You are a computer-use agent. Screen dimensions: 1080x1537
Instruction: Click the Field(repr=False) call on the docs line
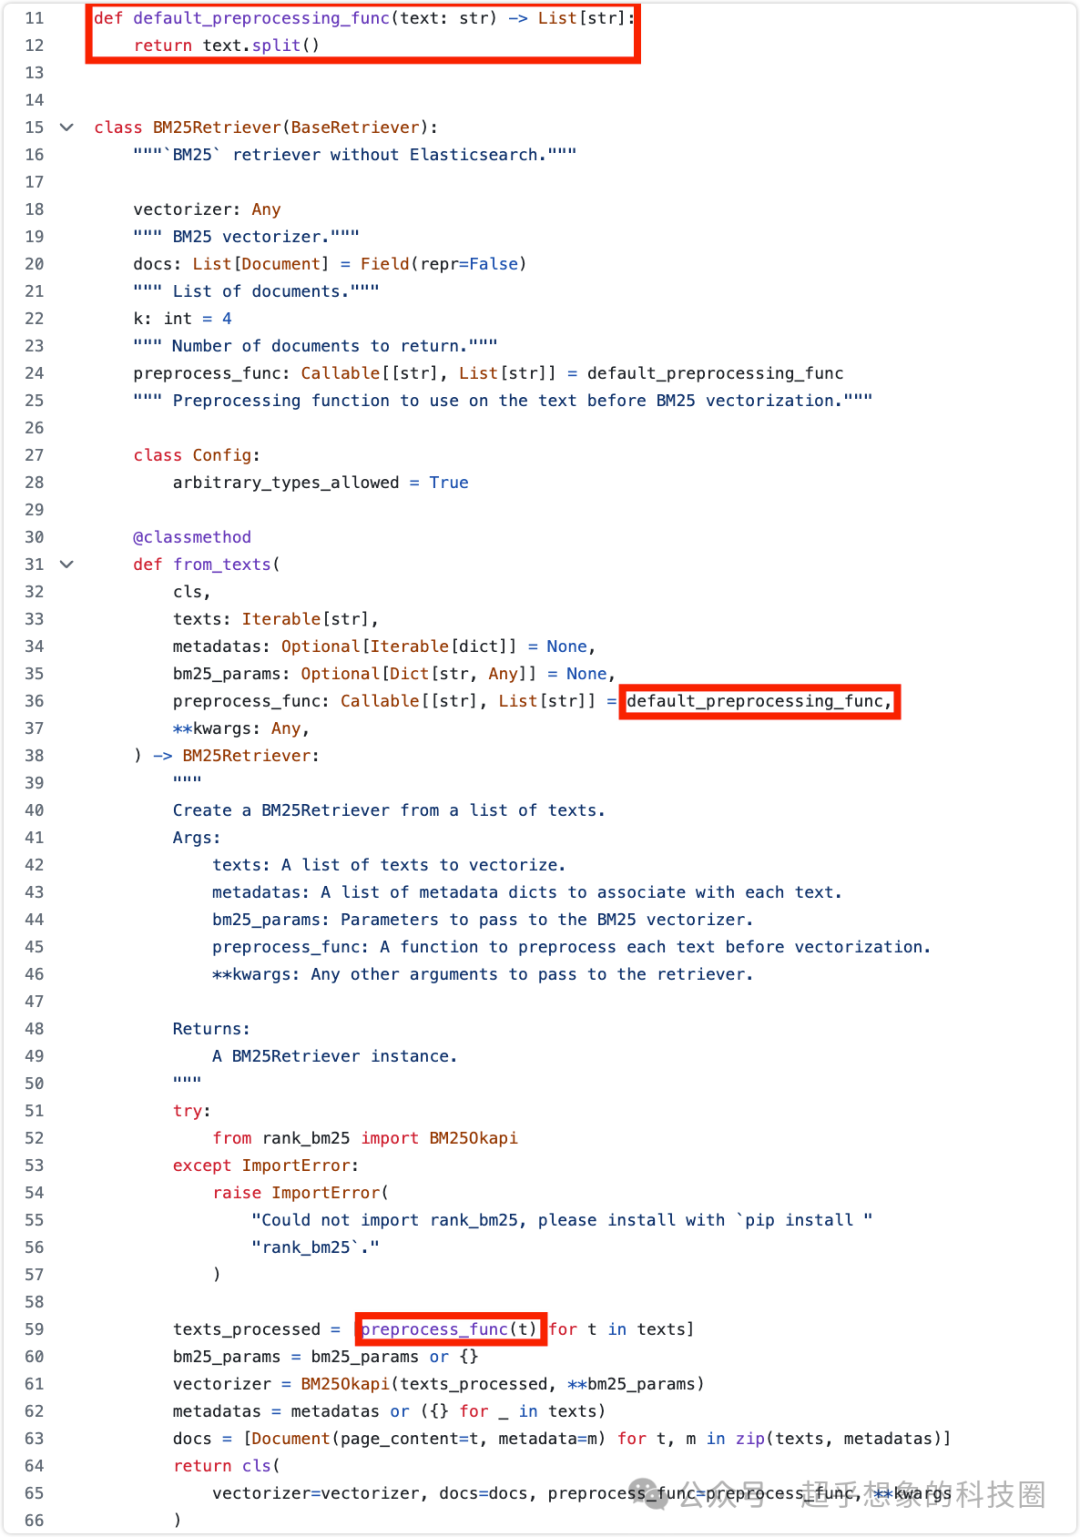[443, 264]
